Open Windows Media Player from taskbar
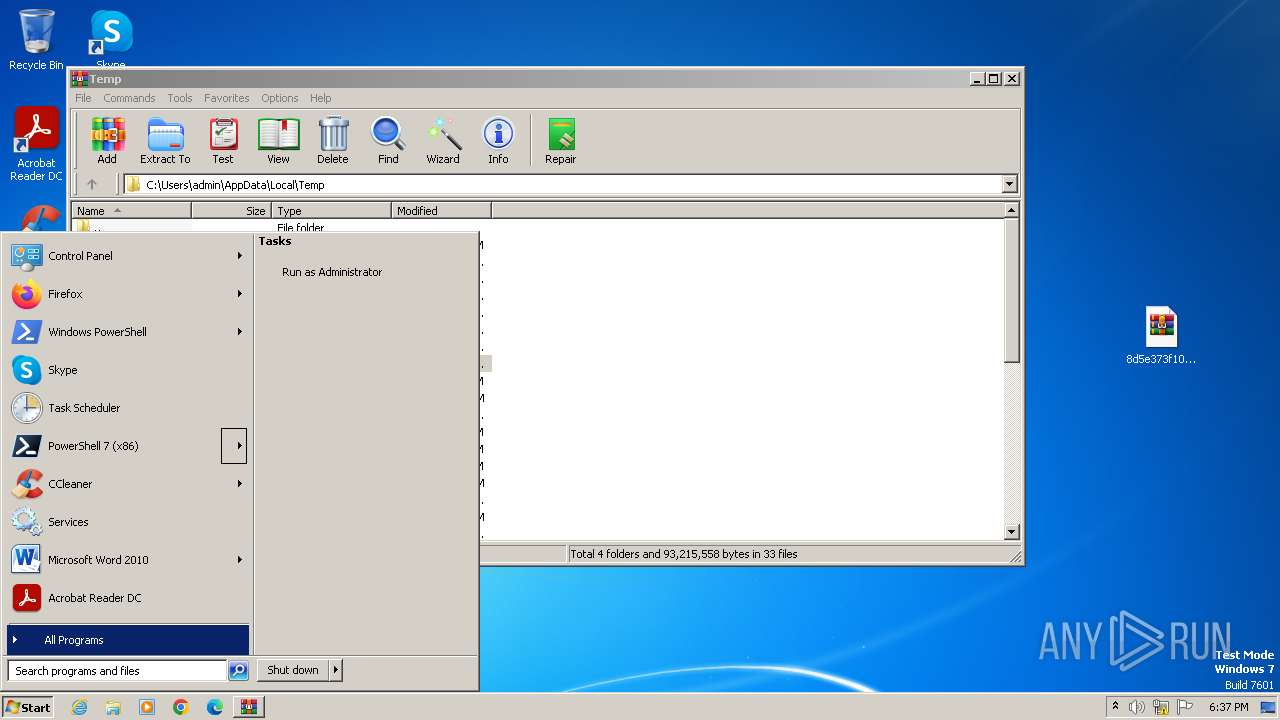Image resolution: width=1280 pixels, height=720 pixels. [x=147, y=707]
